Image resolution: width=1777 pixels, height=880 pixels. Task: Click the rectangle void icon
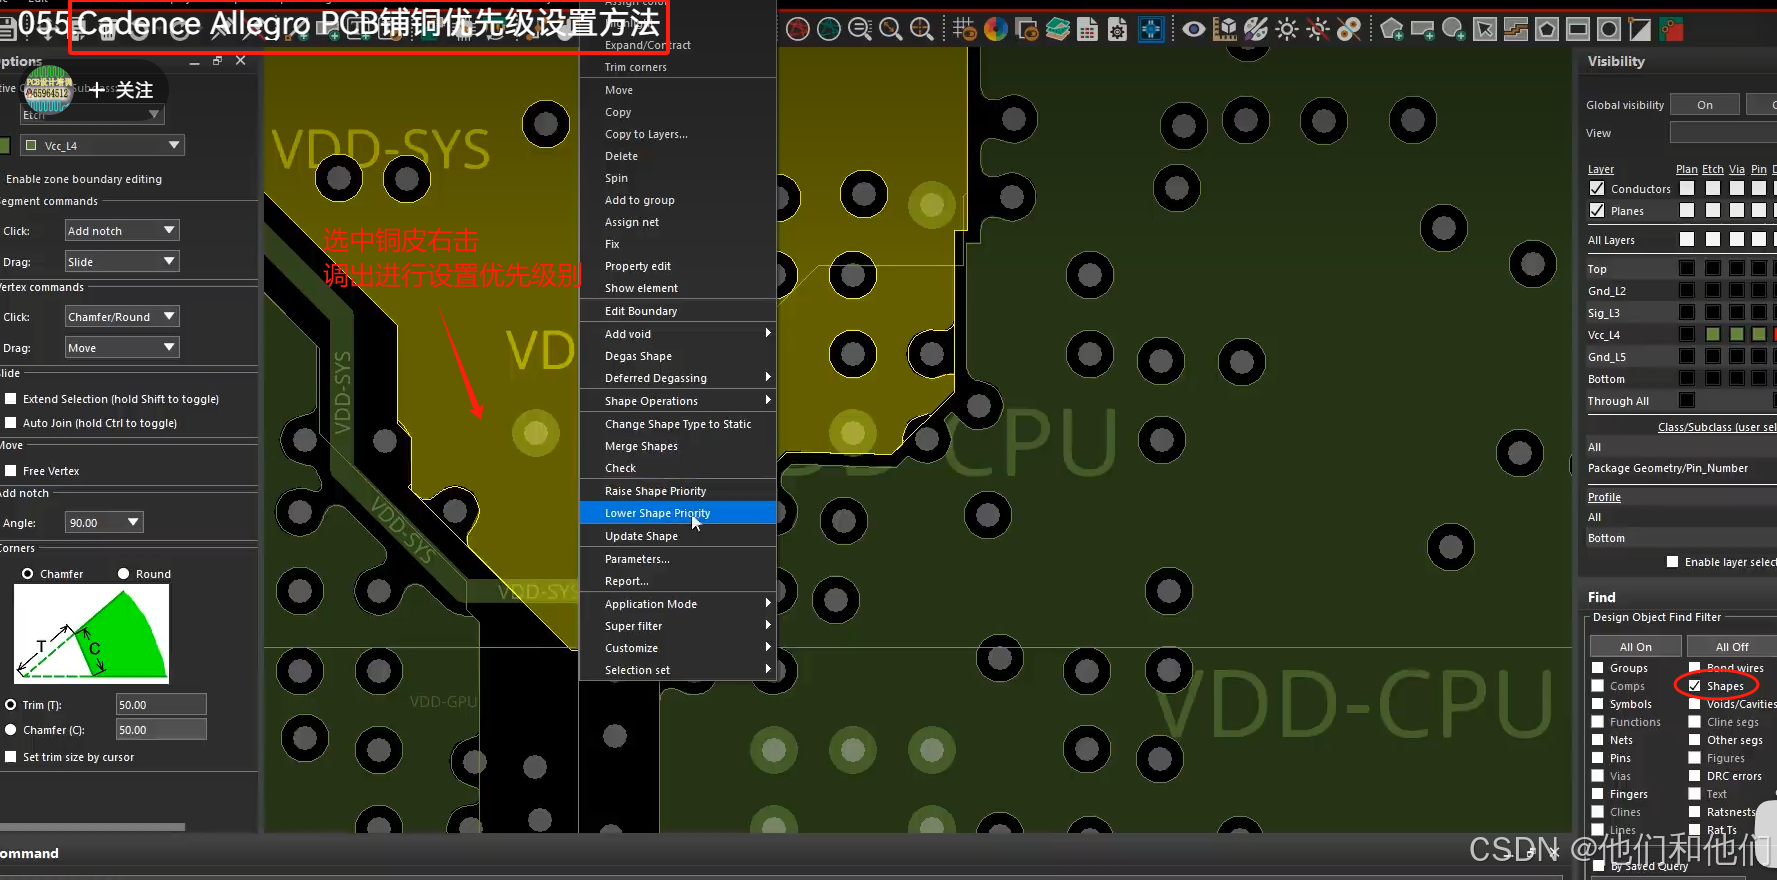click(1578, 29)
